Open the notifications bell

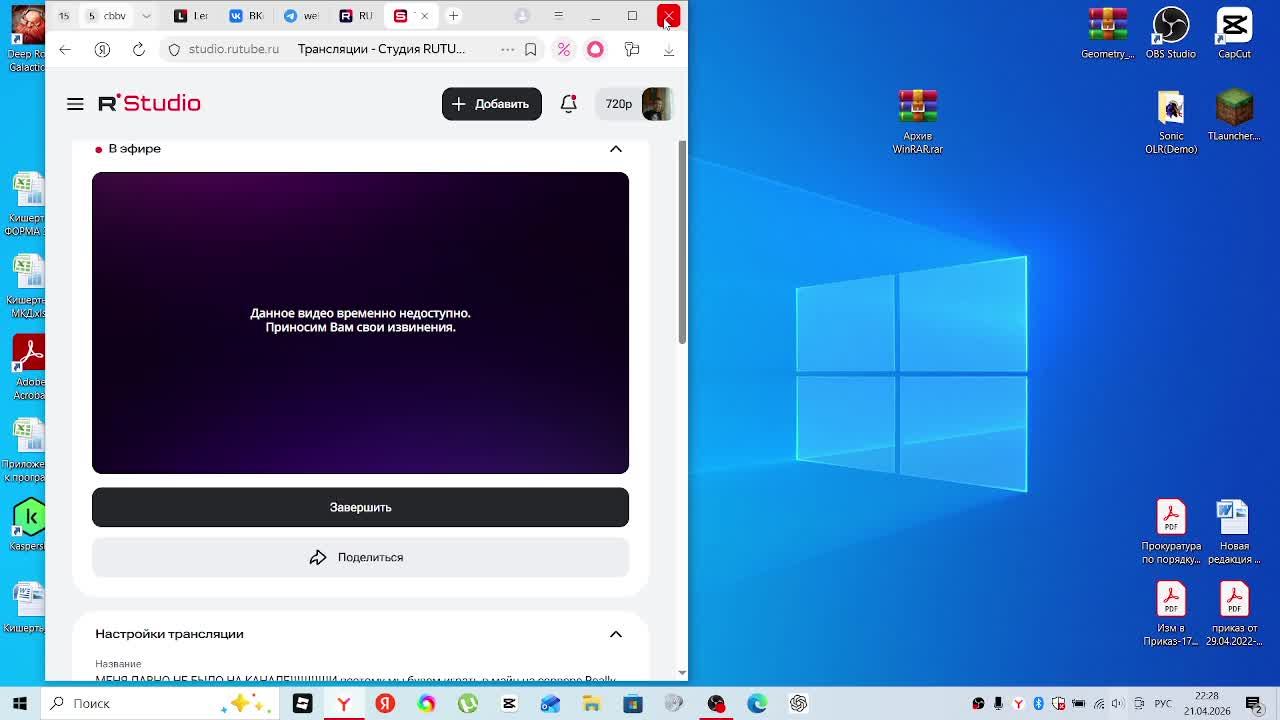pyautogui.click(x=568, y=104)
